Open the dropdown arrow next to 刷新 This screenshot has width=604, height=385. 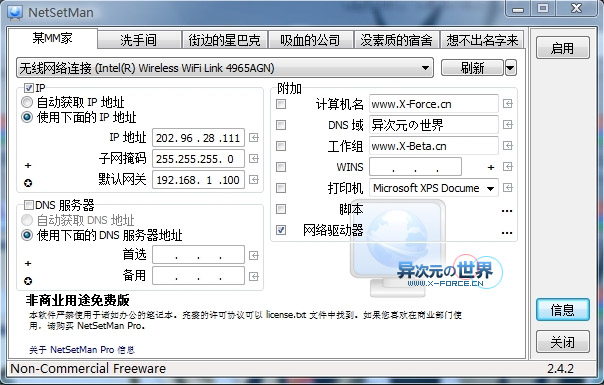[510, 68]
